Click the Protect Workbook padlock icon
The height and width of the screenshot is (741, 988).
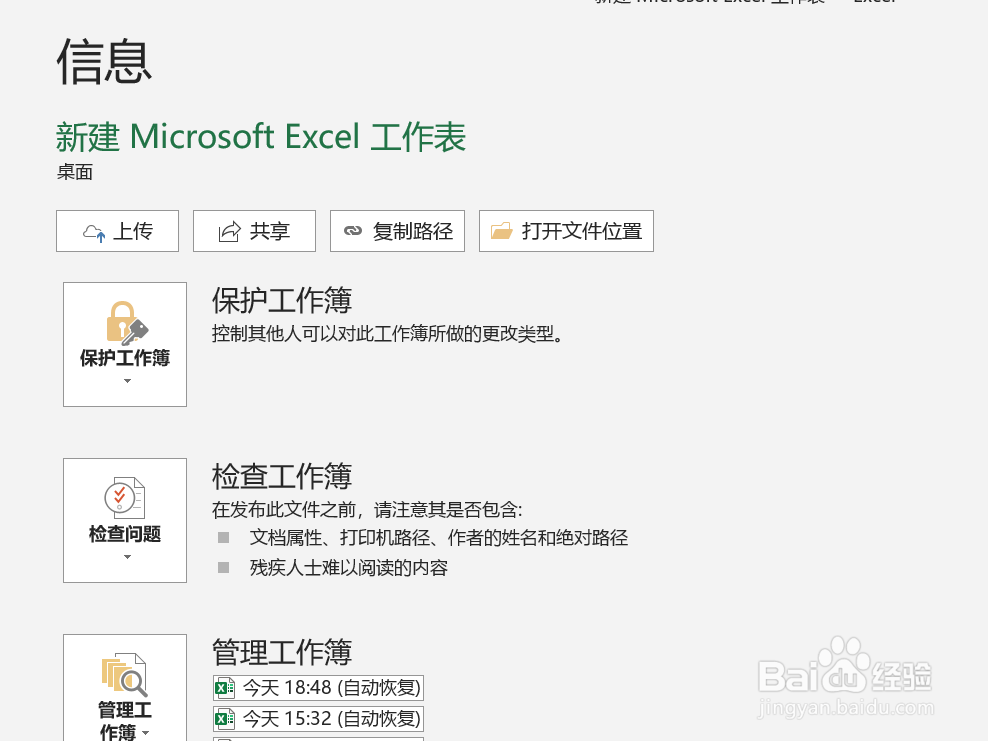point(124,322)
